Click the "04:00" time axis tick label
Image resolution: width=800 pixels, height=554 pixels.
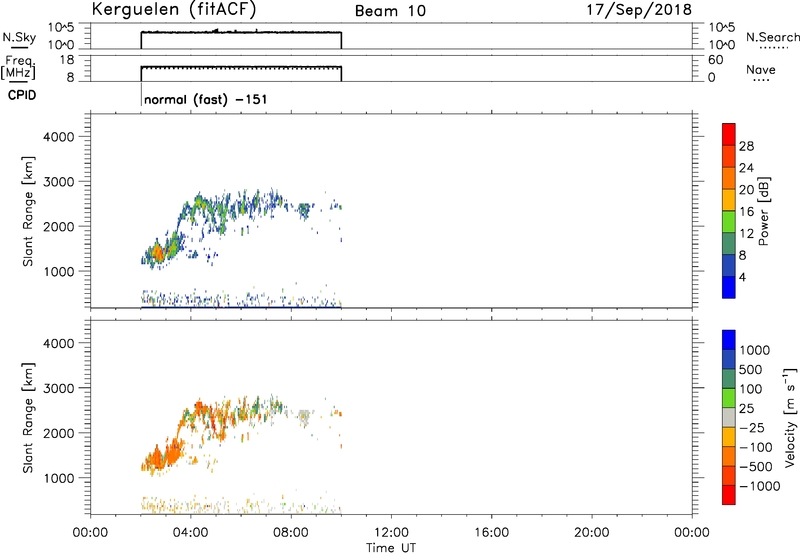[x=190, y=533]
